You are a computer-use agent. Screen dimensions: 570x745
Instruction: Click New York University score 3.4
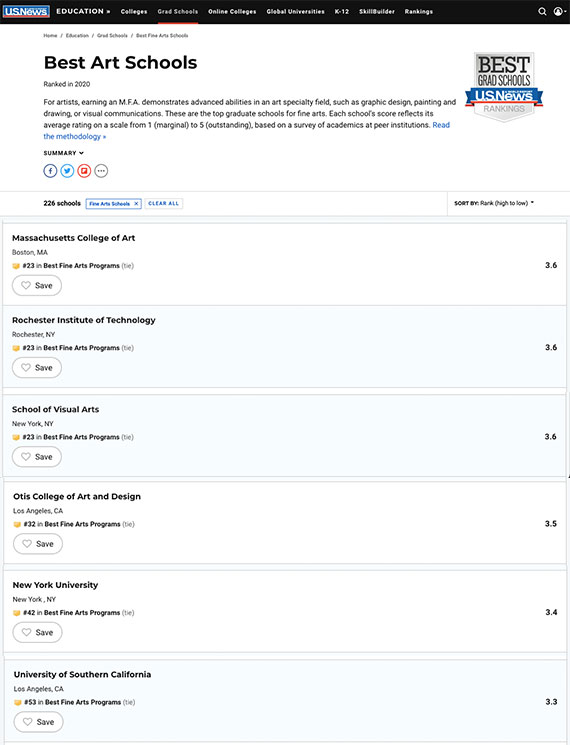click(551, 612)
